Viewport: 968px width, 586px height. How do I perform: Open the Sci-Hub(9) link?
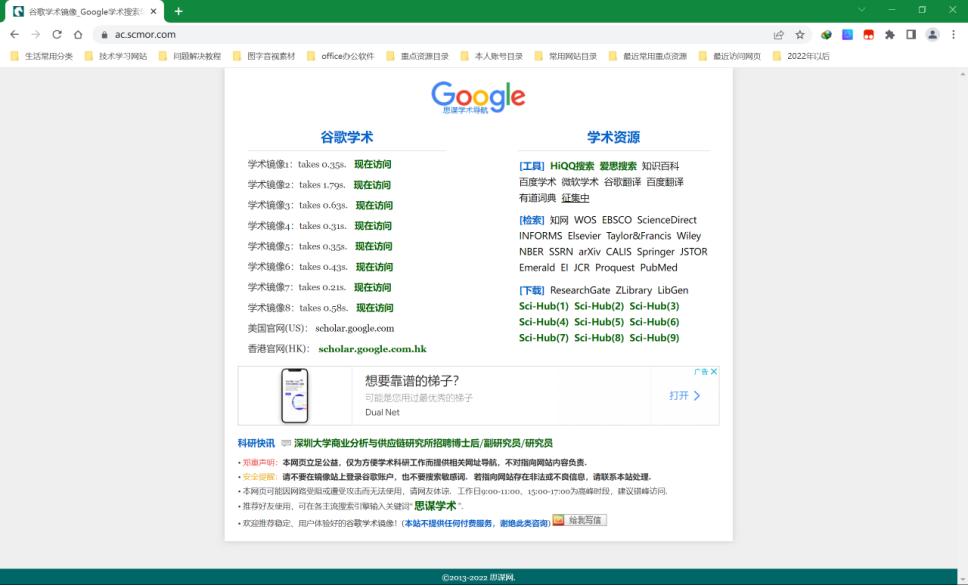(x=654, y=338)
